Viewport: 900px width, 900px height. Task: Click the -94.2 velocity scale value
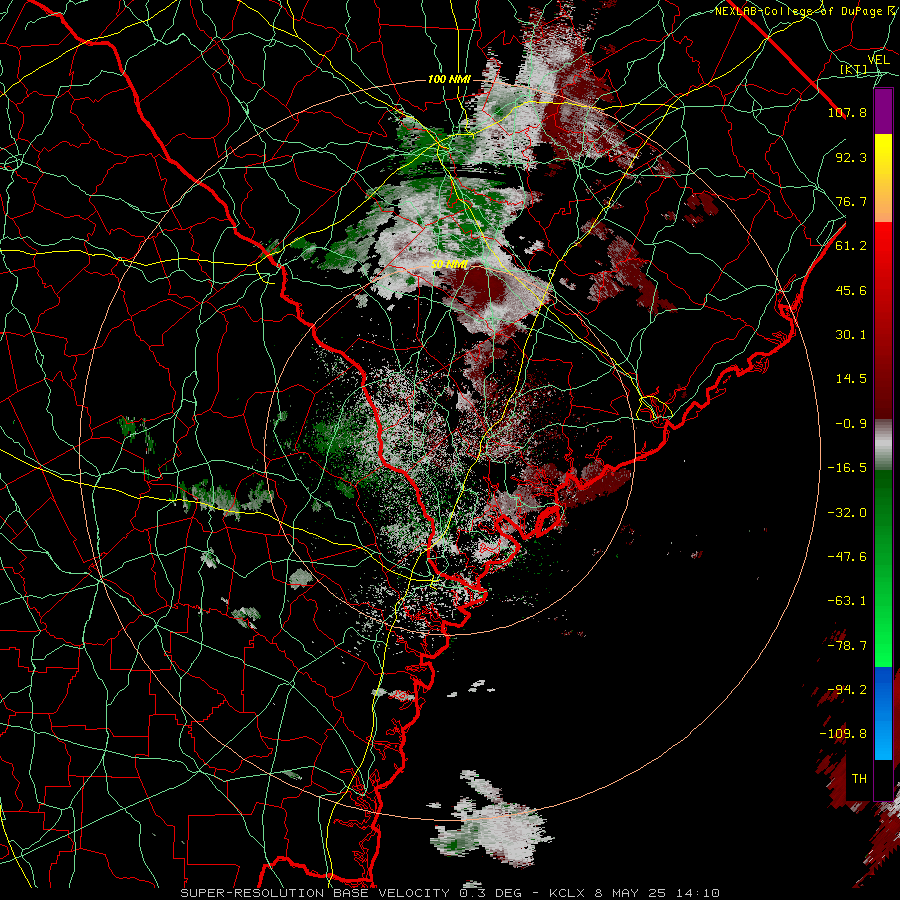[847, 690]
